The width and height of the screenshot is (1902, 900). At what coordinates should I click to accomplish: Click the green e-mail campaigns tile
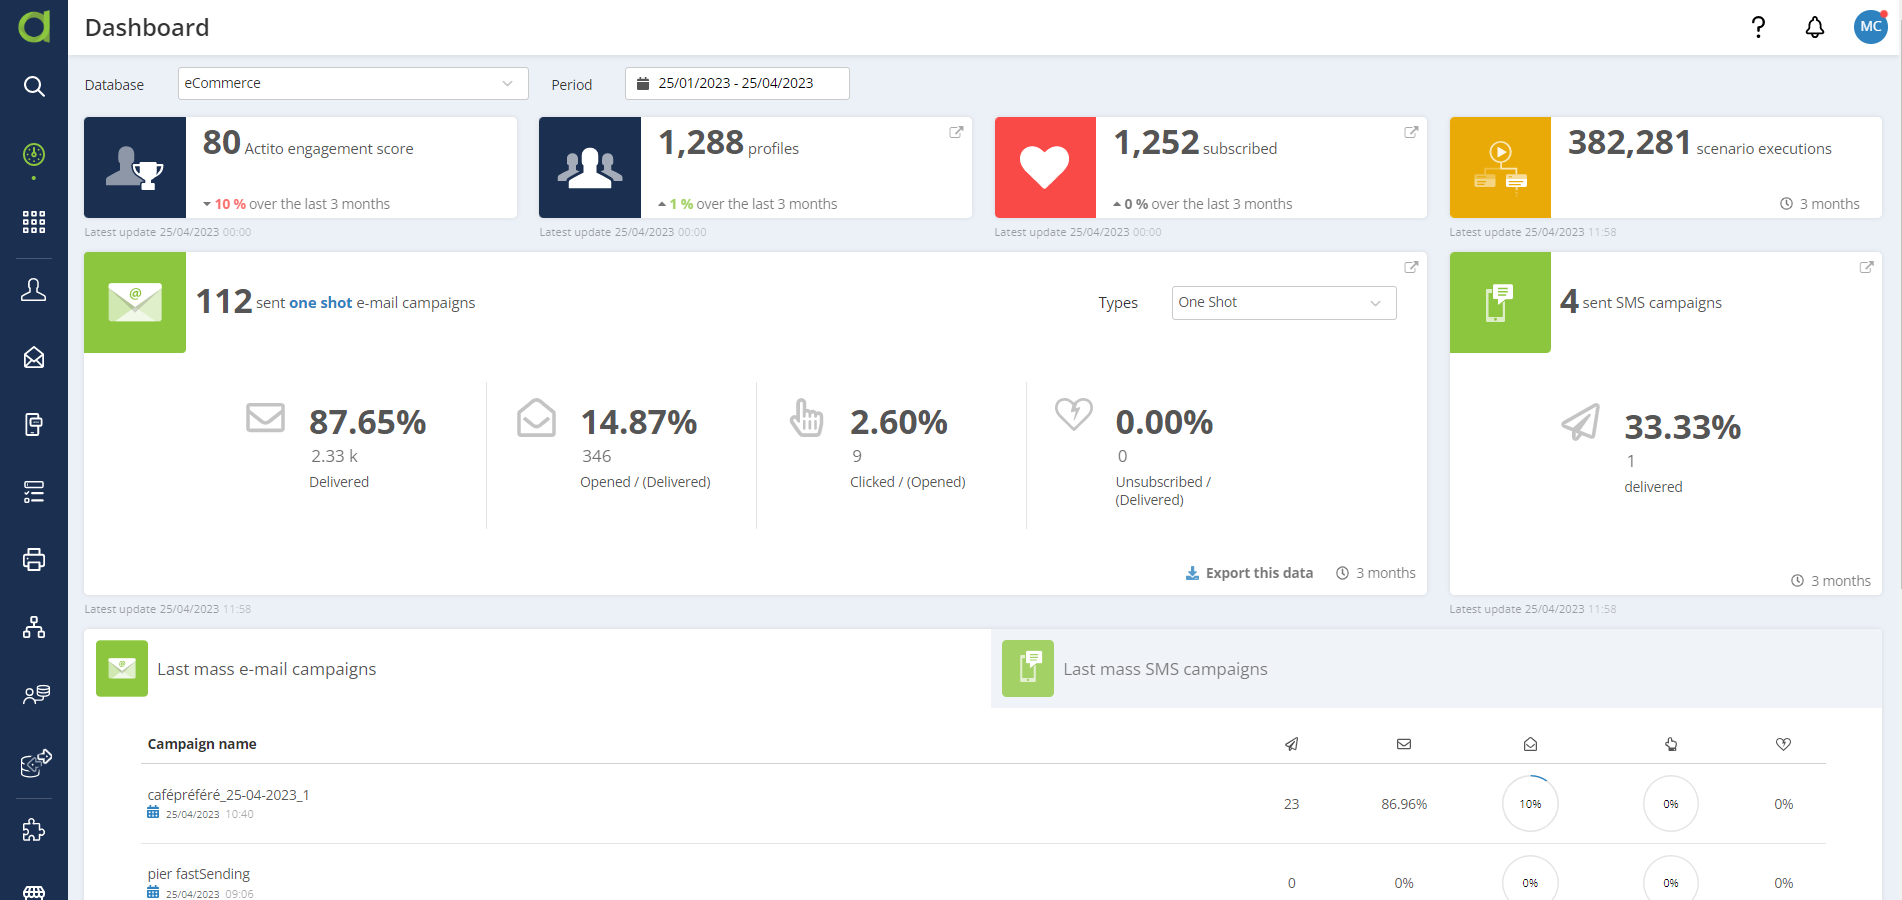tap(135, 302)
